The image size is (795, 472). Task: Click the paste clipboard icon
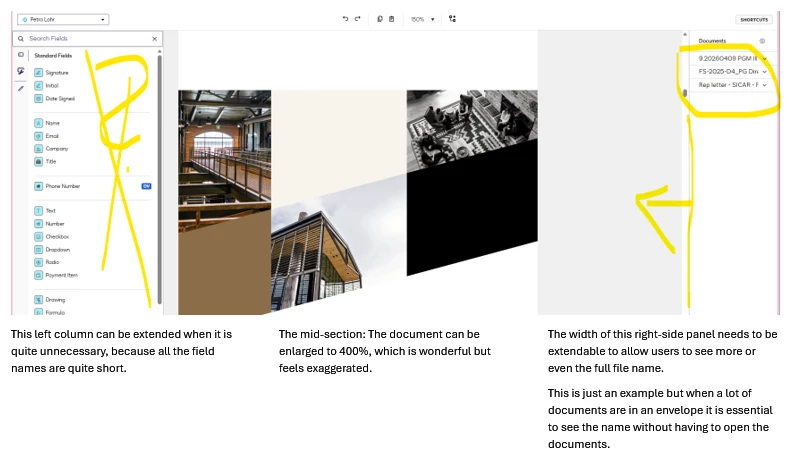(391, 19)
